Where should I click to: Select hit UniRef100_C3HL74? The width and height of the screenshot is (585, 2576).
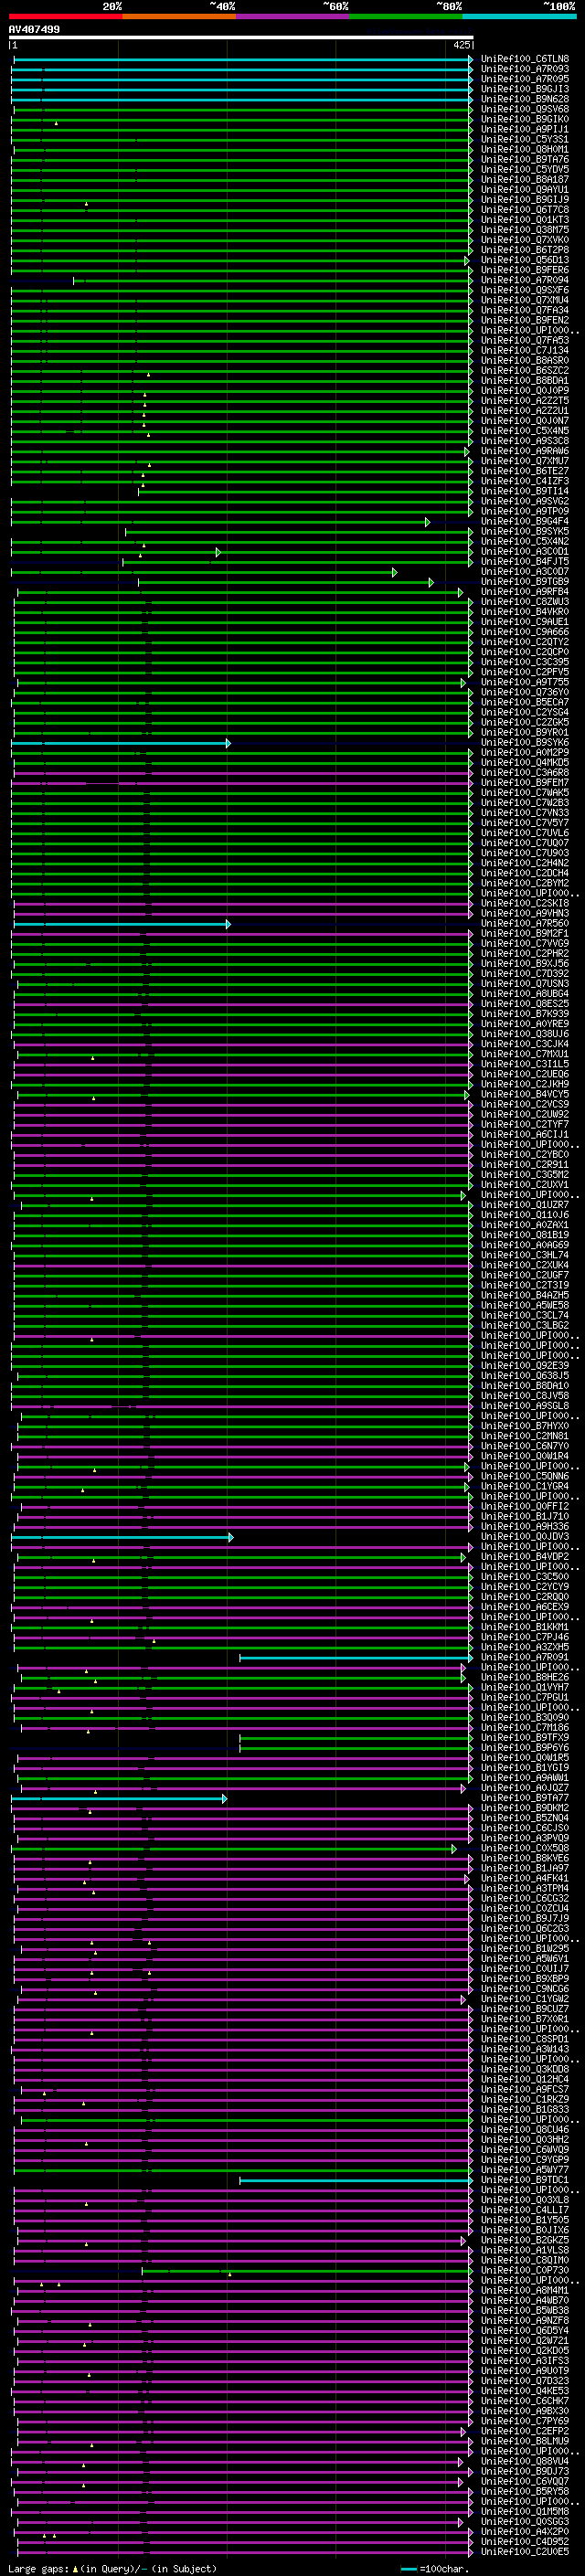tap(525, 1255)
